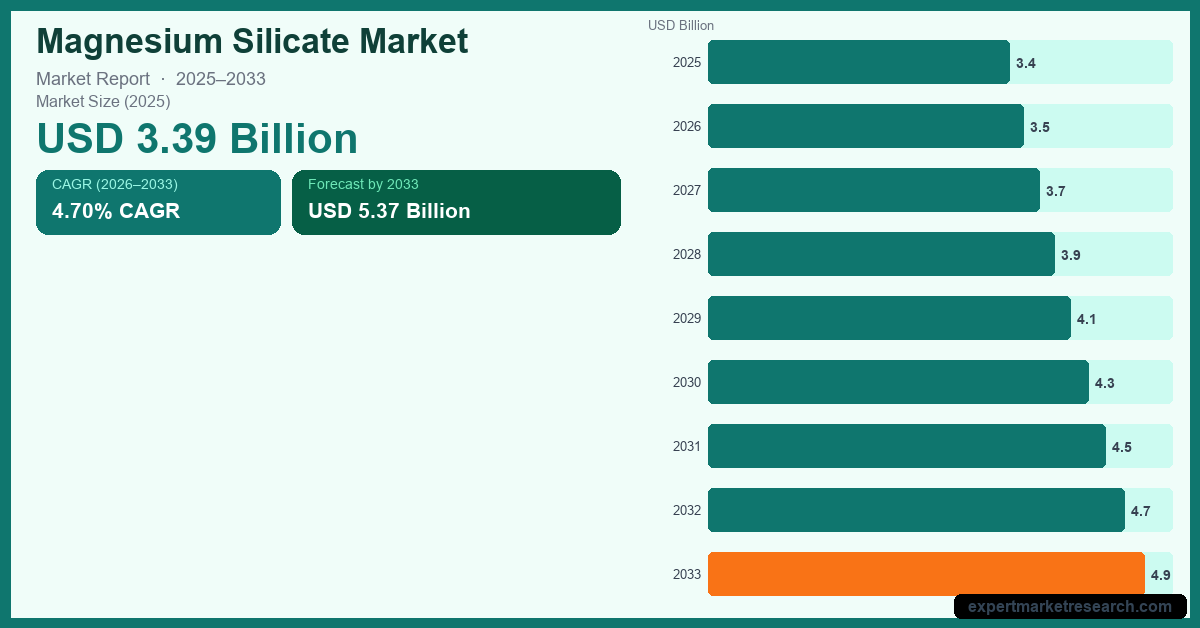Screen dimensions: 1200x628
Task: Select the 2026 market size bar
Action: pyautogui.click(x=865, y=126)
